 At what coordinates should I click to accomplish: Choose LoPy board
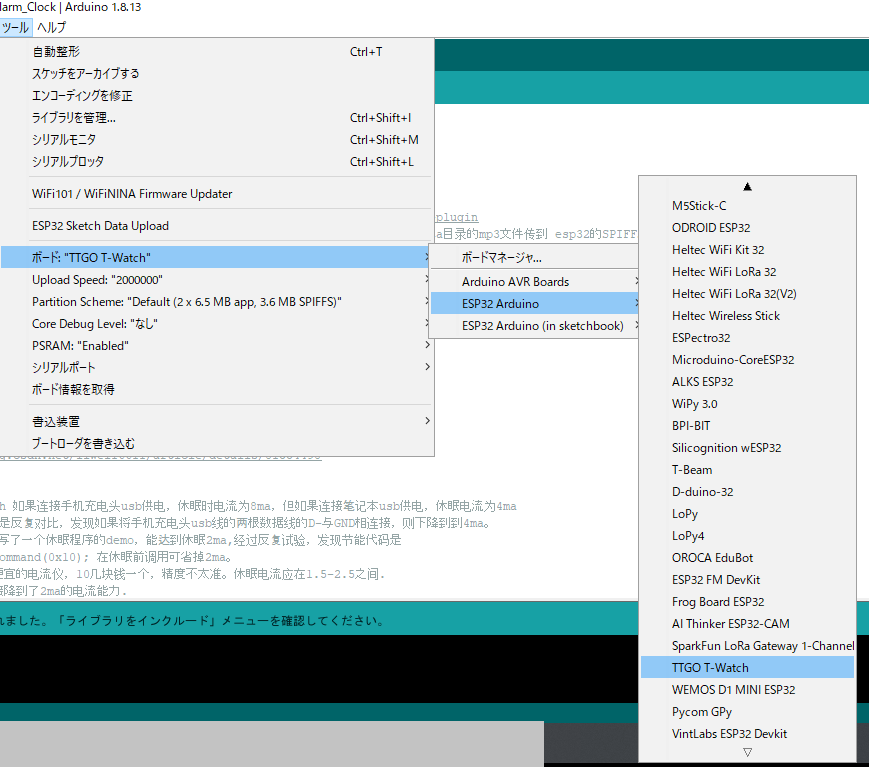[747, 514]
